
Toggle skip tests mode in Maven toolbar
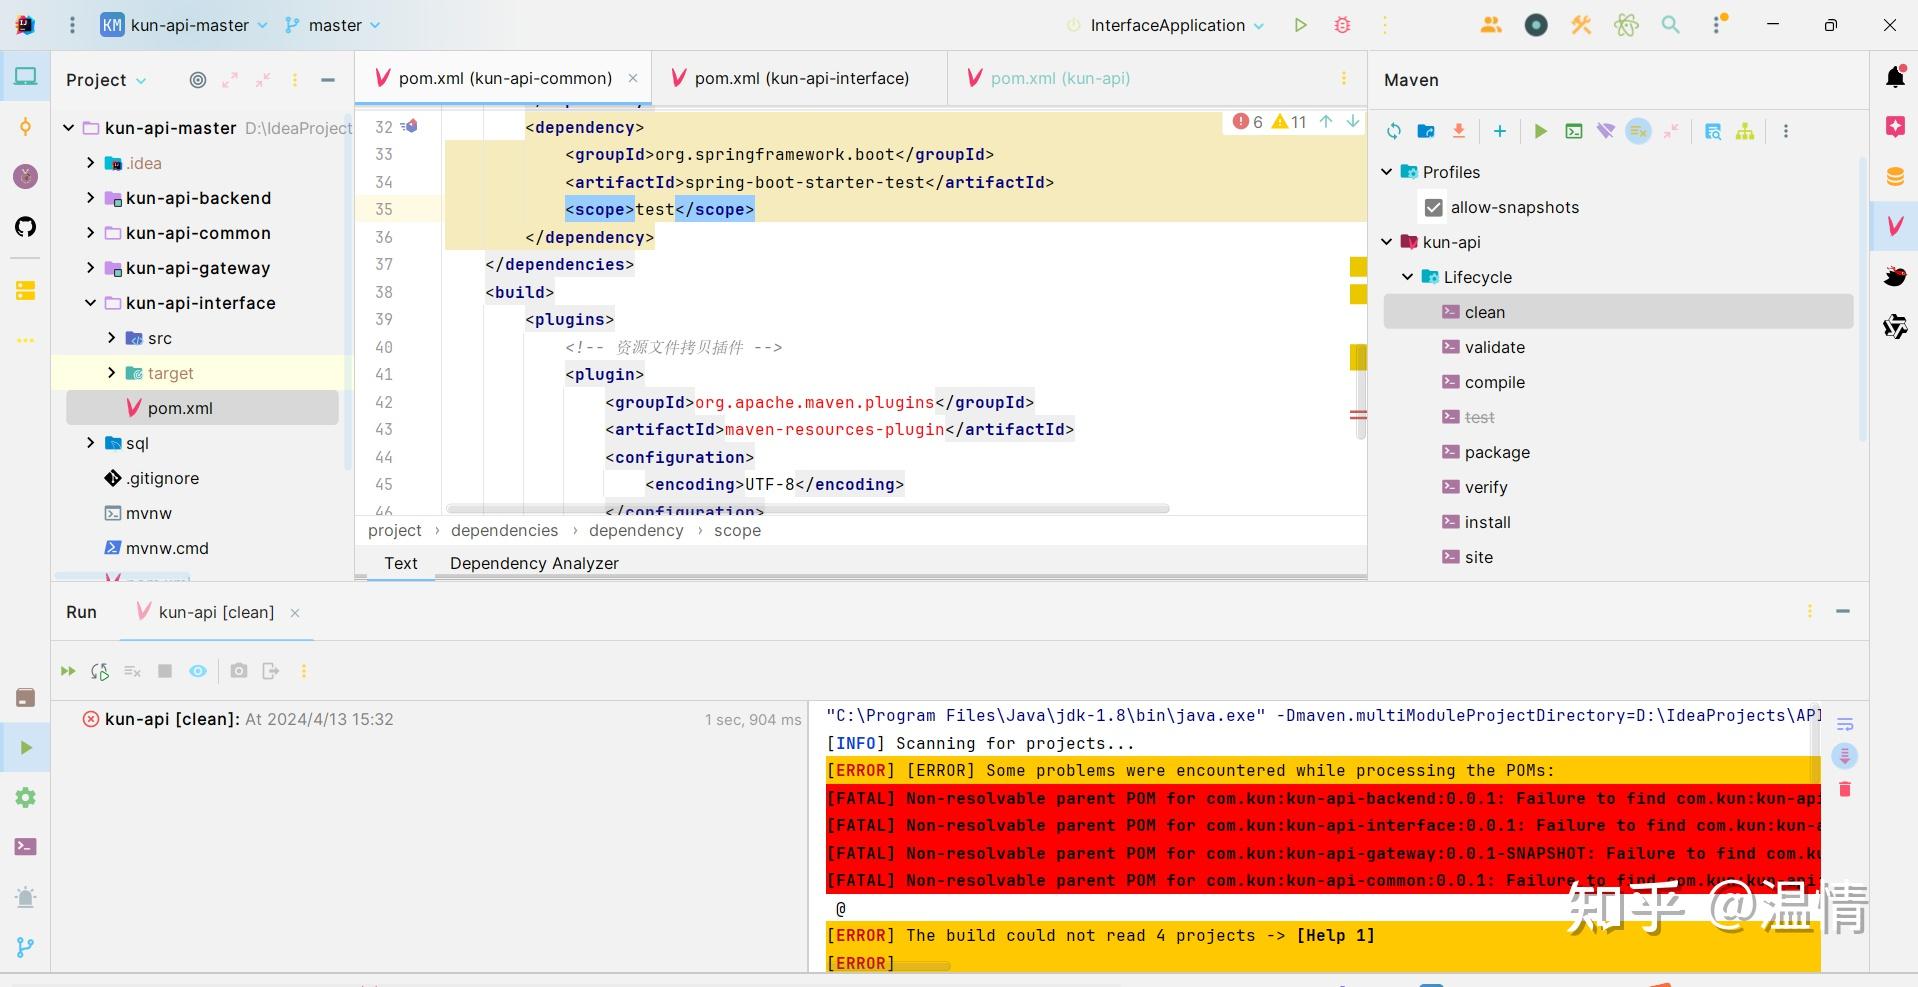coord(1637,131)
